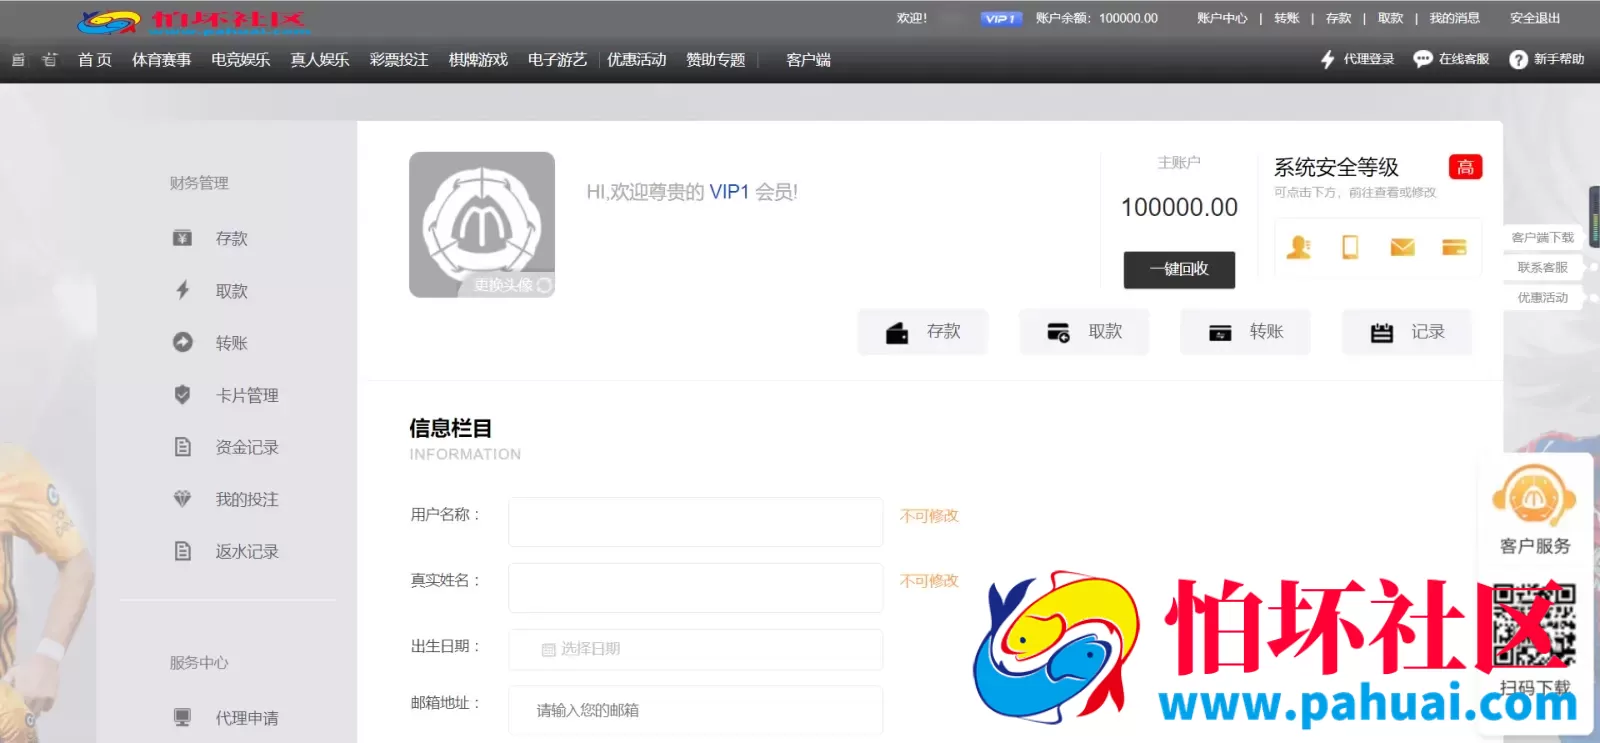
Task: Open 棋牌游戏 card games menu
Action: pos(478,60)
